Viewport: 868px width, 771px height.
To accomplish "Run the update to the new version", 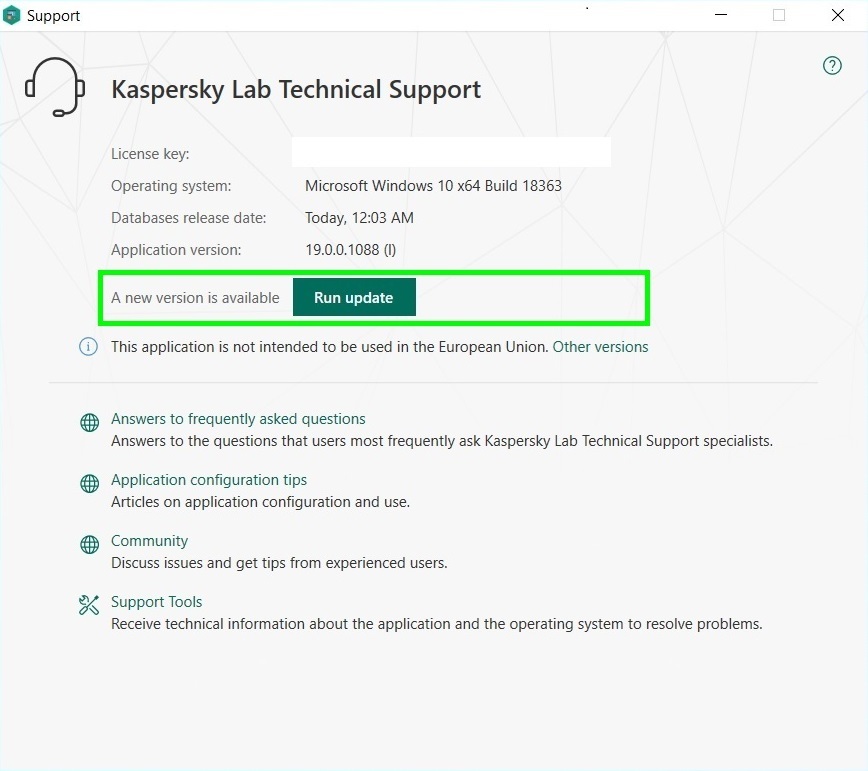I will [x=354, y=297].
